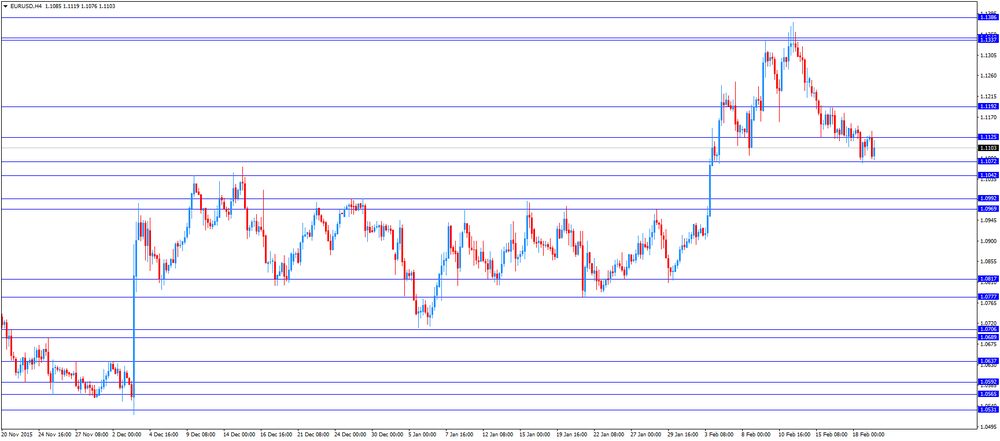Select the 1.1337 price level tag
The height and width of the screenshot is (441, 1000).
987,40
